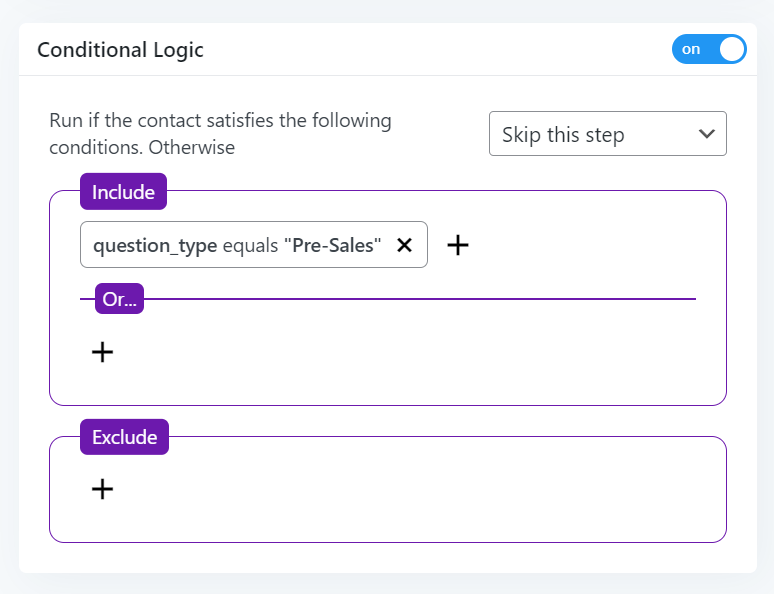Viewport: 774px width, 594px height.
Task: Add a condition under the Or divider
Action: pos(102,352)
